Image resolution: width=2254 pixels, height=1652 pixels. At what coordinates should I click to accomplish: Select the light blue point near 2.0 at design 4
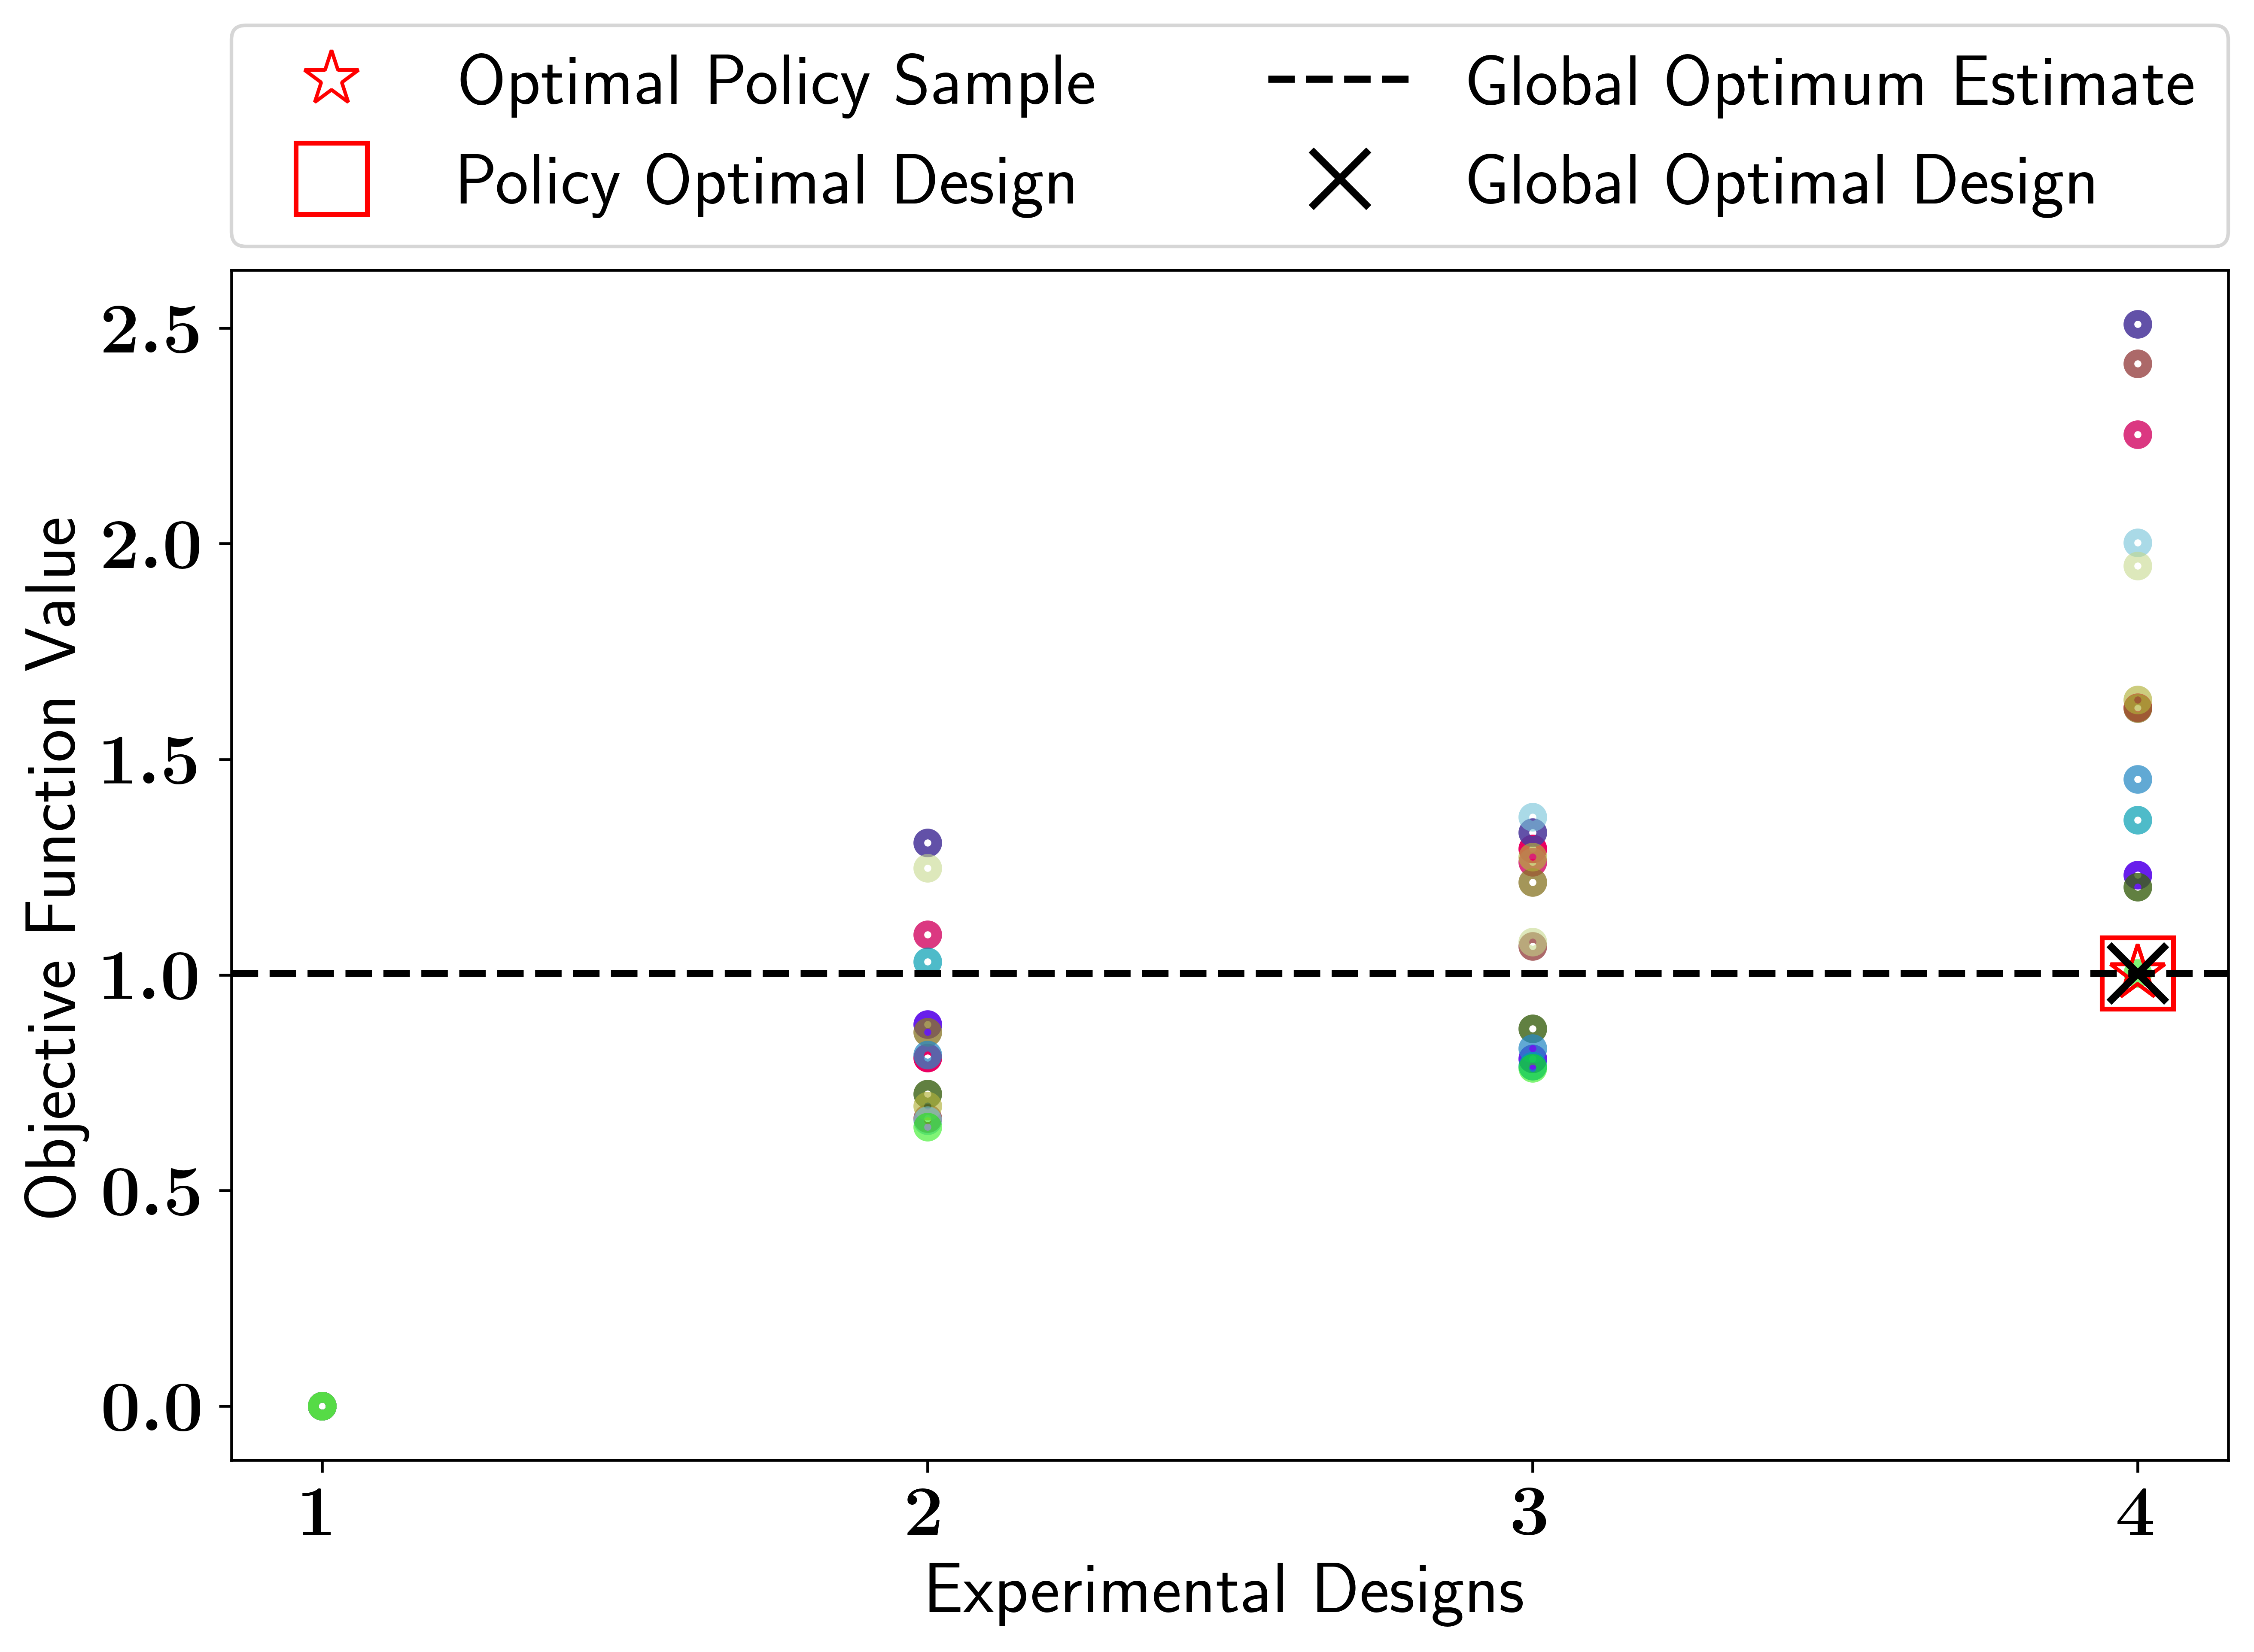(2137, 543)
